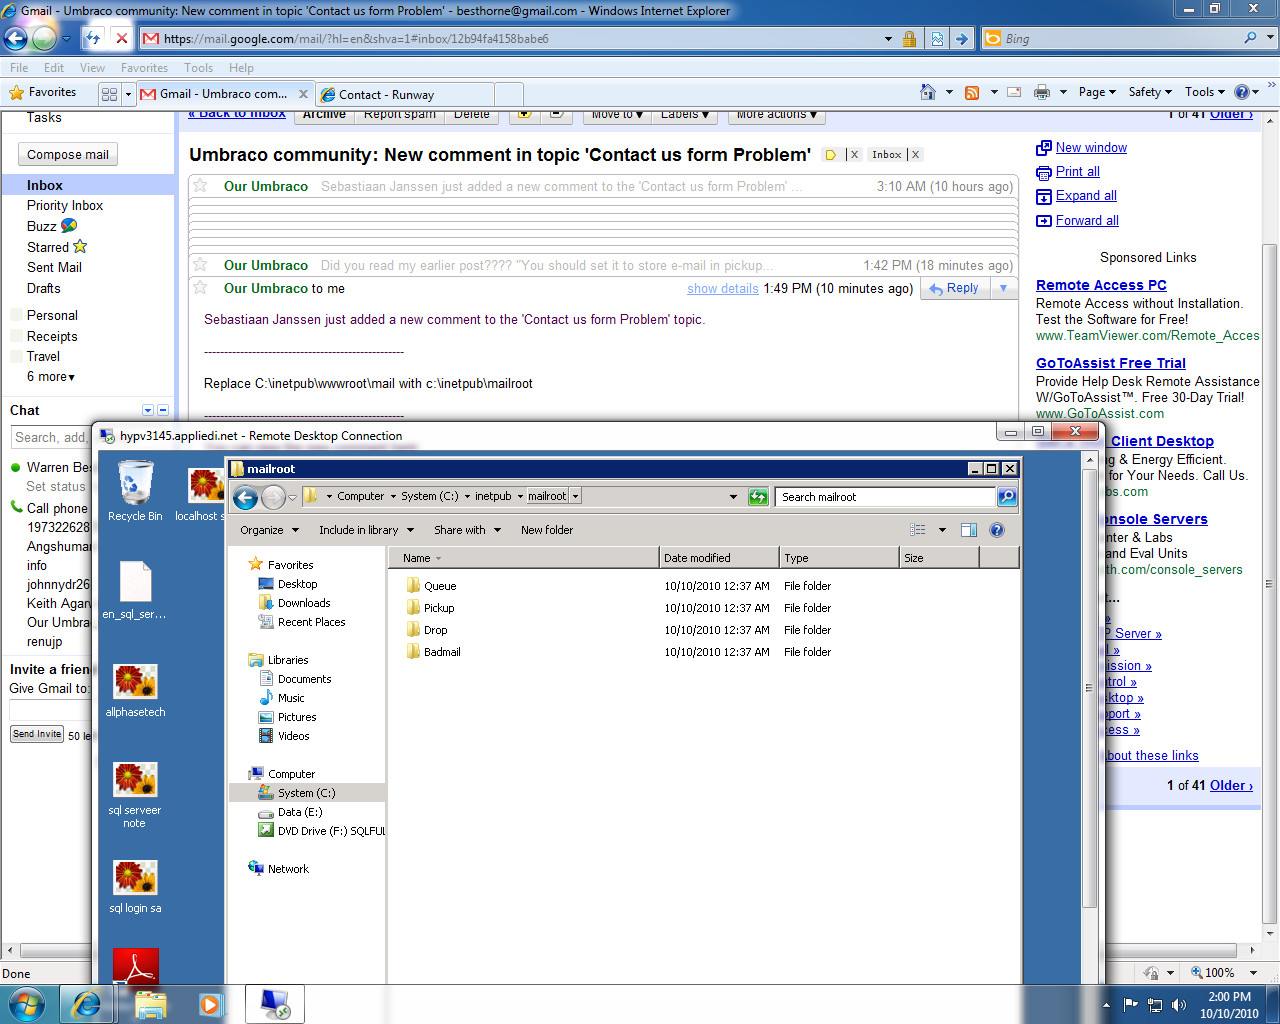This screenshot has width=1280, height=1024.
Task: Open Recycle Bin on remote desktop
Action: click(135, 491)
